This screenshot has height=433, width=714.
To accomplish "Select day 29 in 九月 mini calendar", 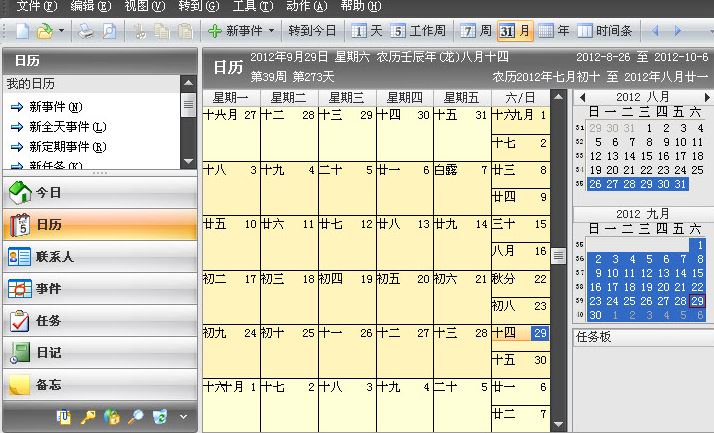I will (697, 301).
